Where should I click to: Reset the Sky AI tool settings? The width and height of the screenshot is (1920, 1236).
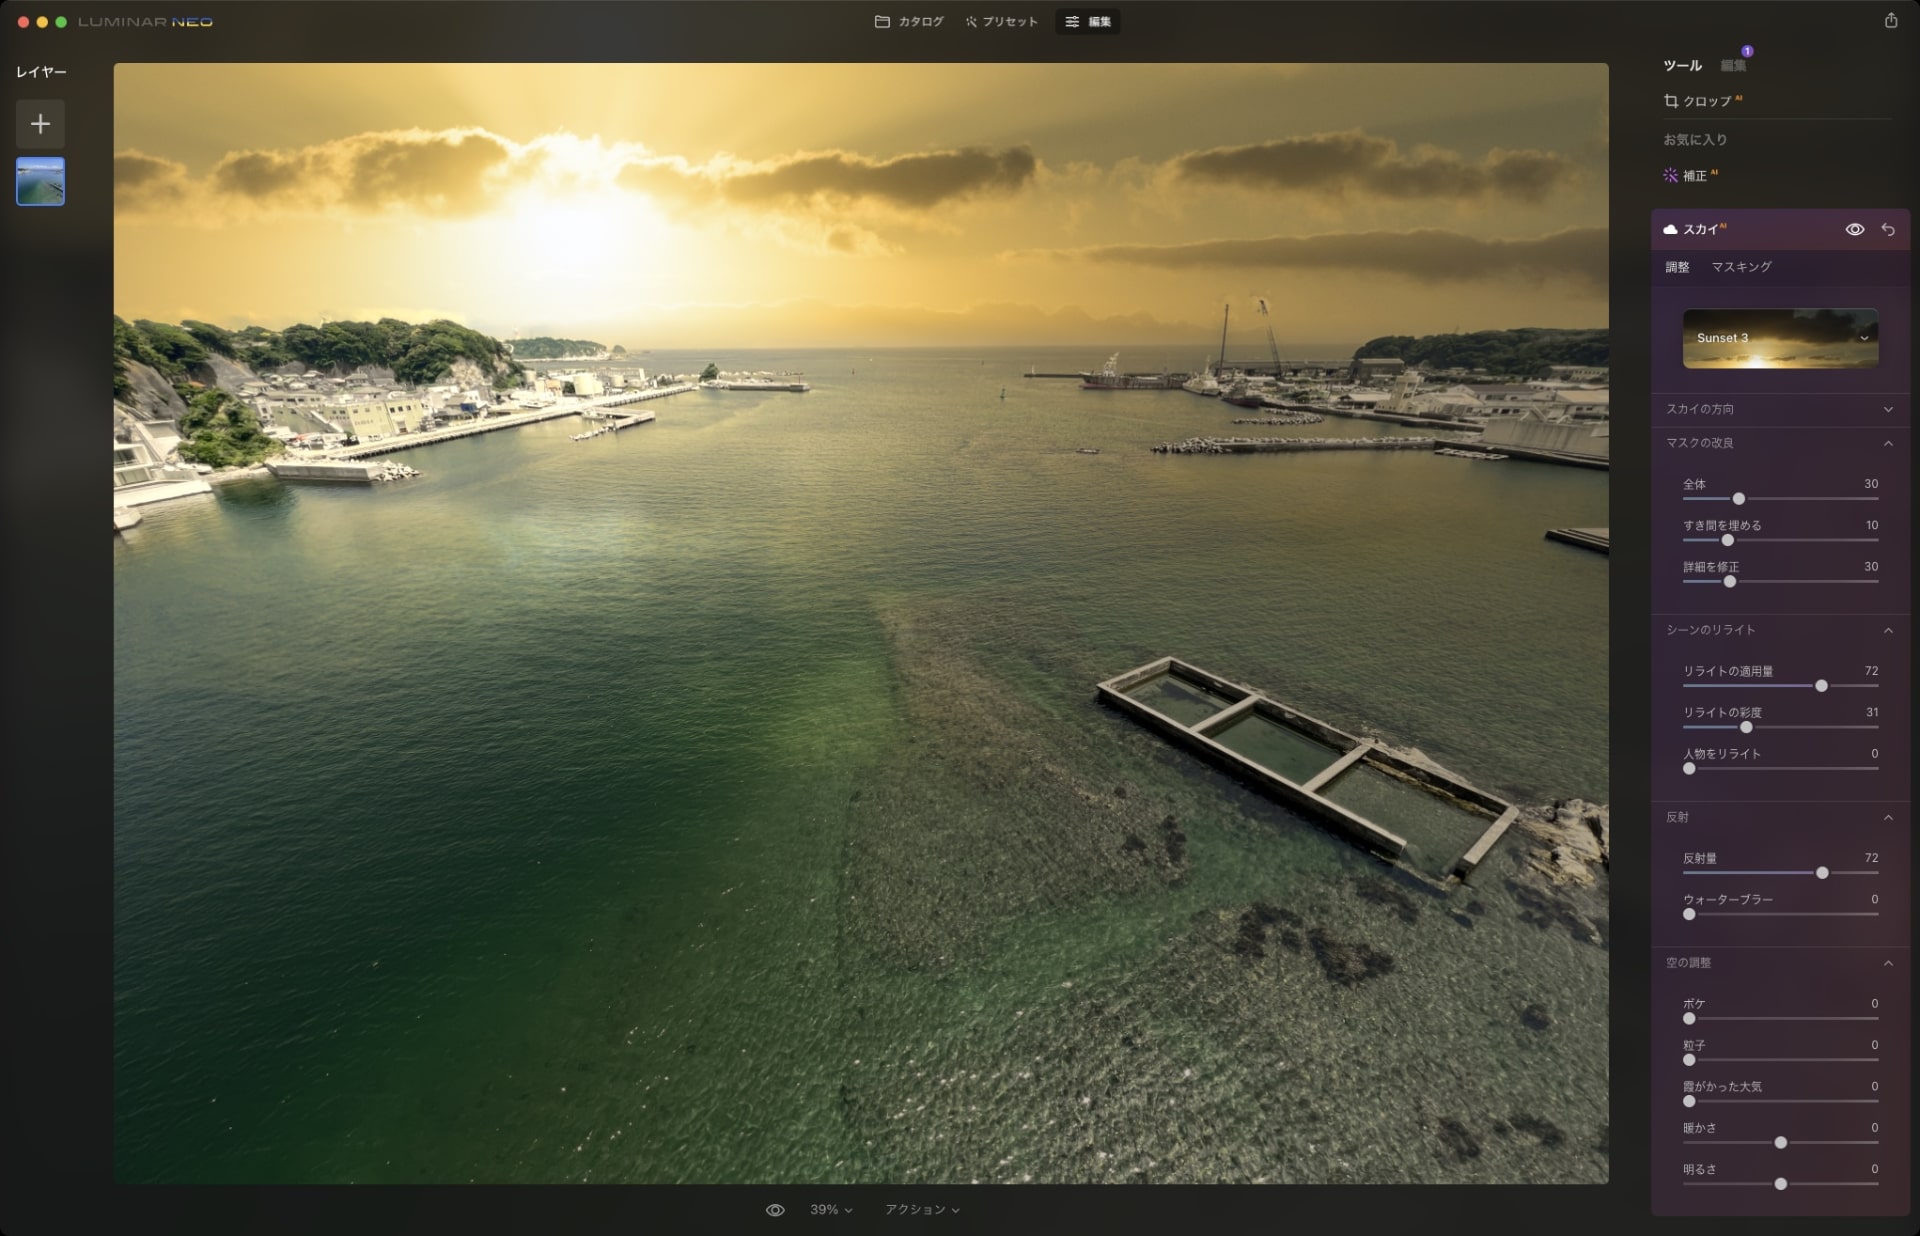click(x=1888, y=230)
